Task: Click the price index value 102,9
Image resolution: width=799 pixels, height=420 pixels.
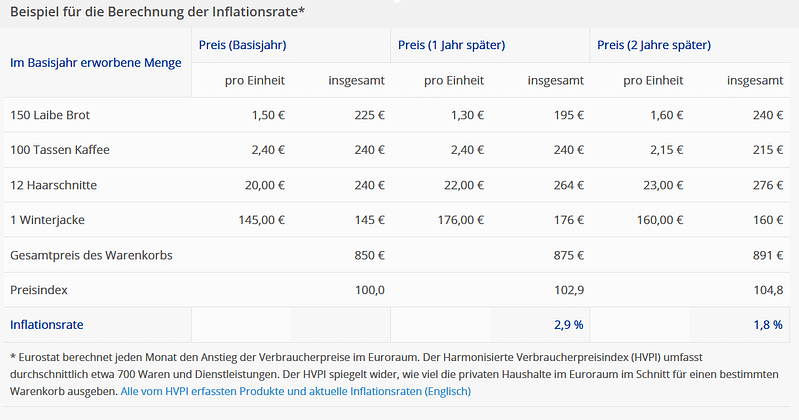Action: tap(568, 290)
